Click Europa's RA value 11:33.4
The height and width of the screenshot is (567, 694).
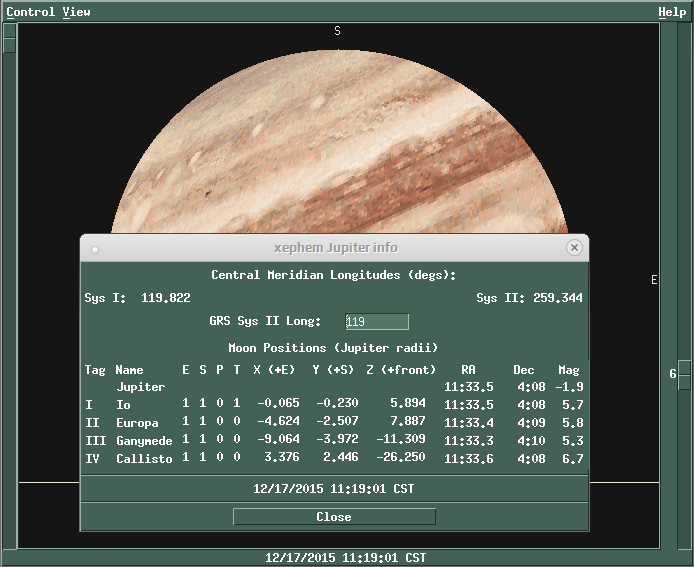469,423
